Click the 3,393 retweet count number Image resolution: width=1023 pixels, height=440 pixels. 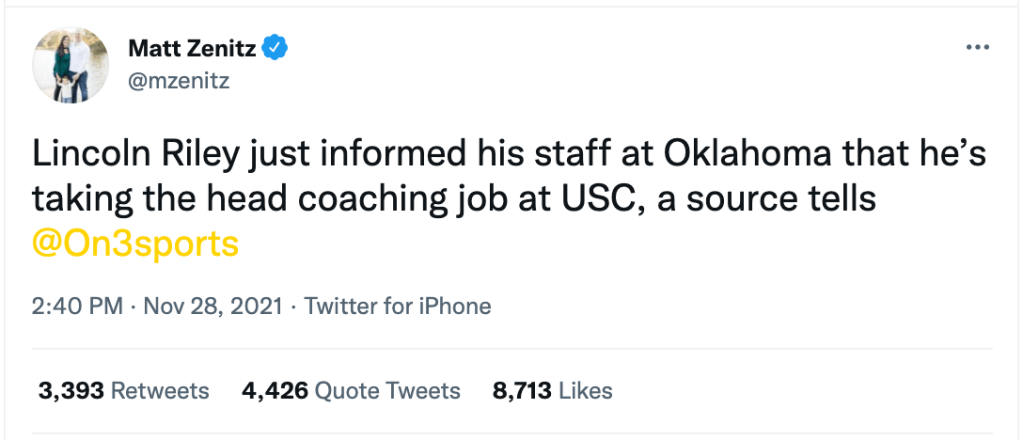pos(70,391)
